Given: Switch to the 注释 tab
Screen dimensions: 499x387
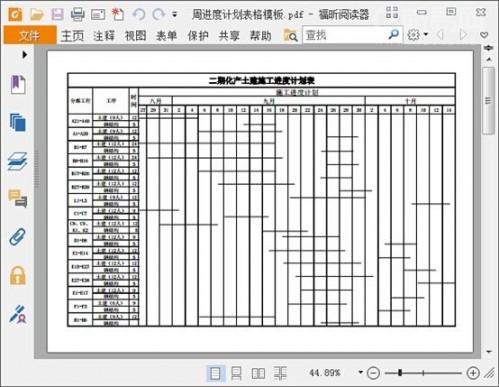Looking at the screenshot, I should pyautogui.click(x=104, y=35).
